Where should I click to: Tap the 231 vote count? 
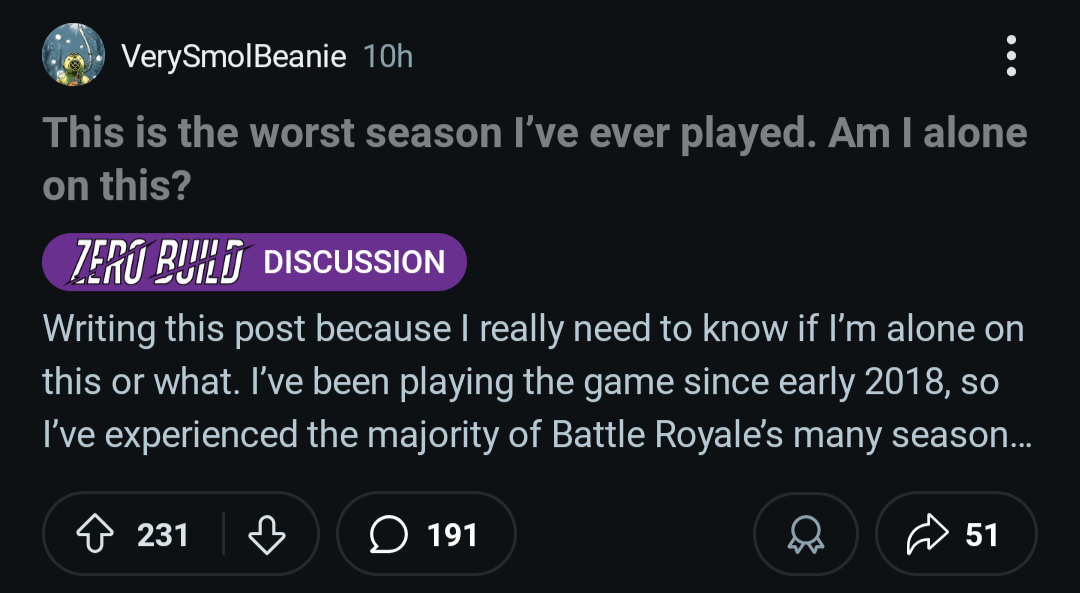163,535
